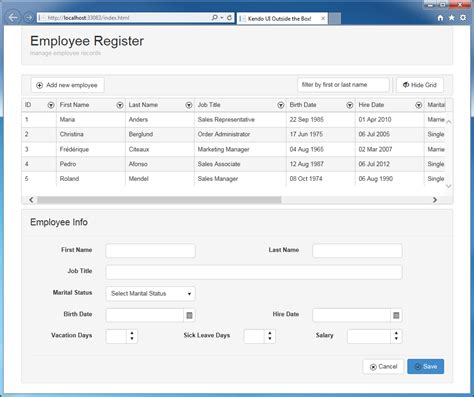Viewport: 474px width, 397px height.
Task: Click the Marital column header
Action: click(x=436, y=105)
